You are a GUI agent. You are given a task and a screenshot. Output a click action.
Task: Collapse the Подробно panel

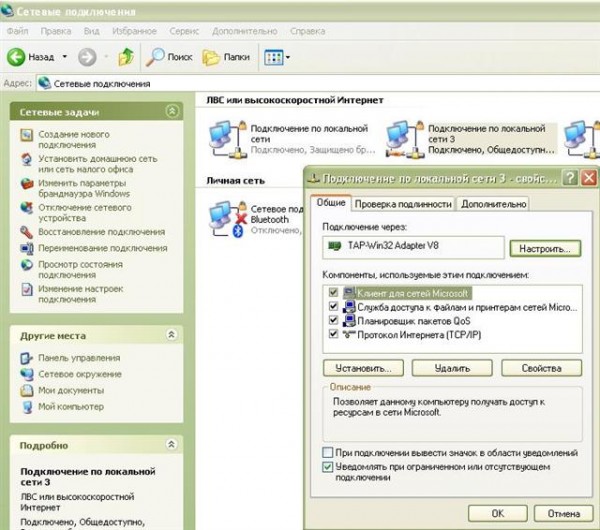tap(171, 444)
